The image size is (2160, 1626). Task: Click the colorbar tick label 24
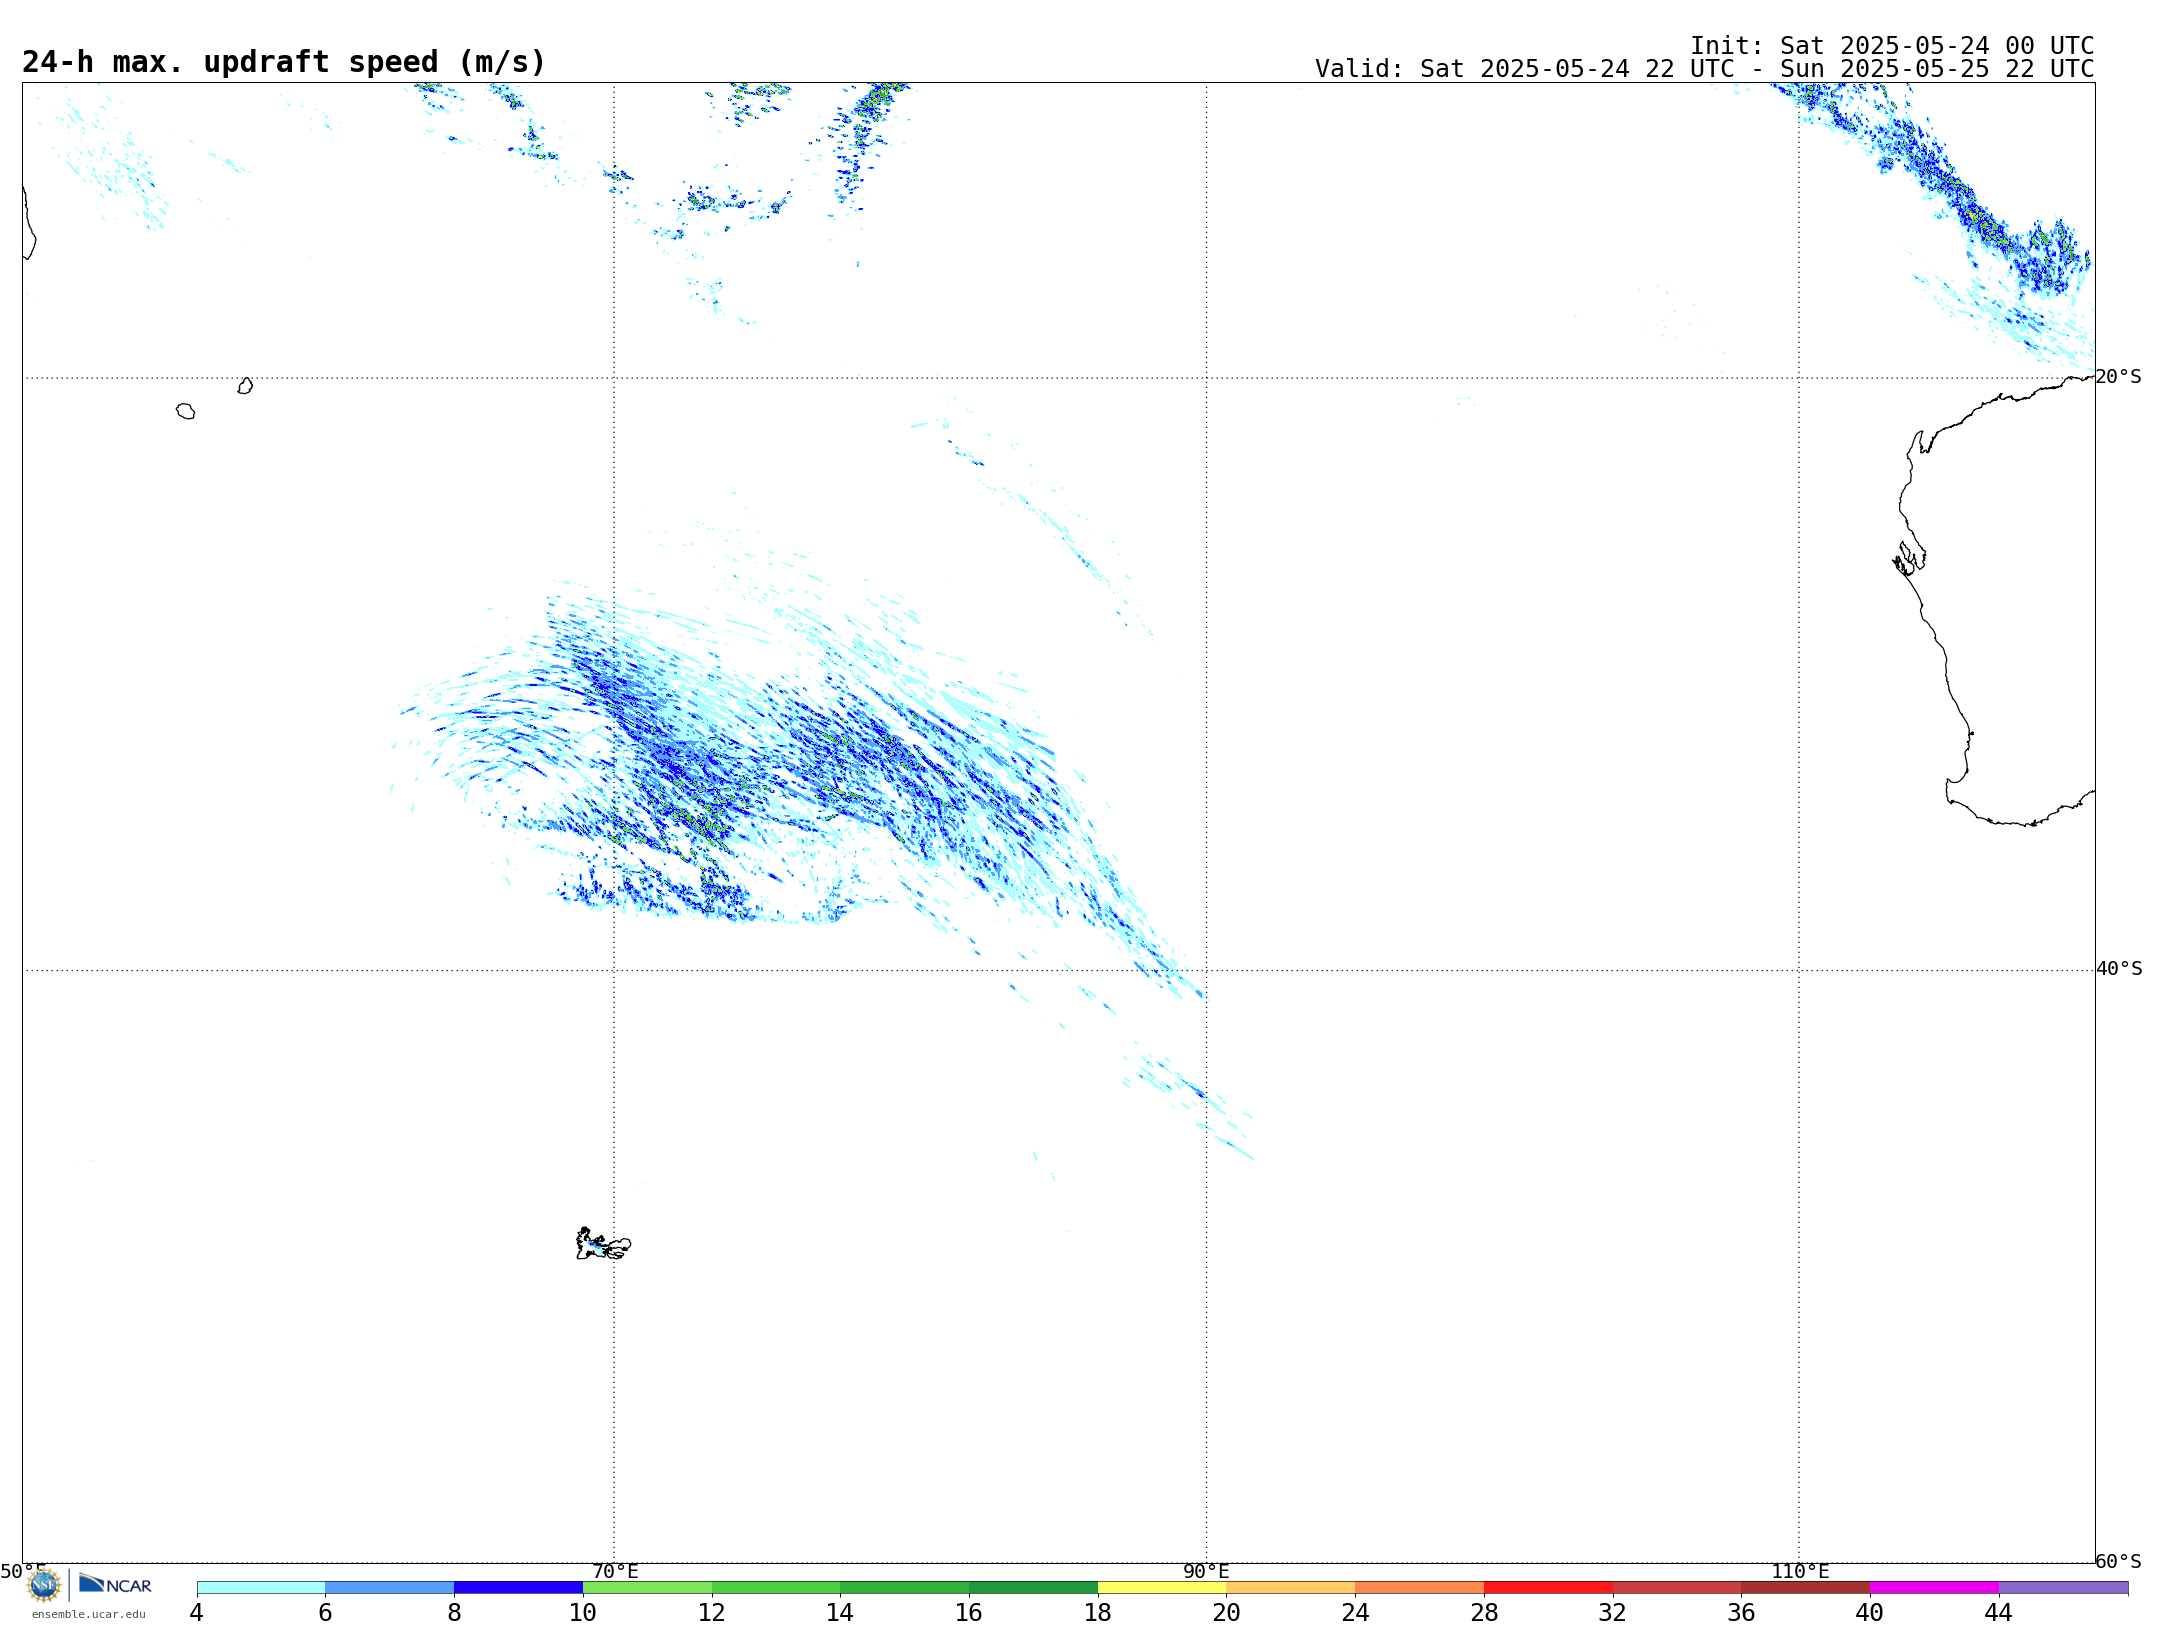pos(1355,1613)
